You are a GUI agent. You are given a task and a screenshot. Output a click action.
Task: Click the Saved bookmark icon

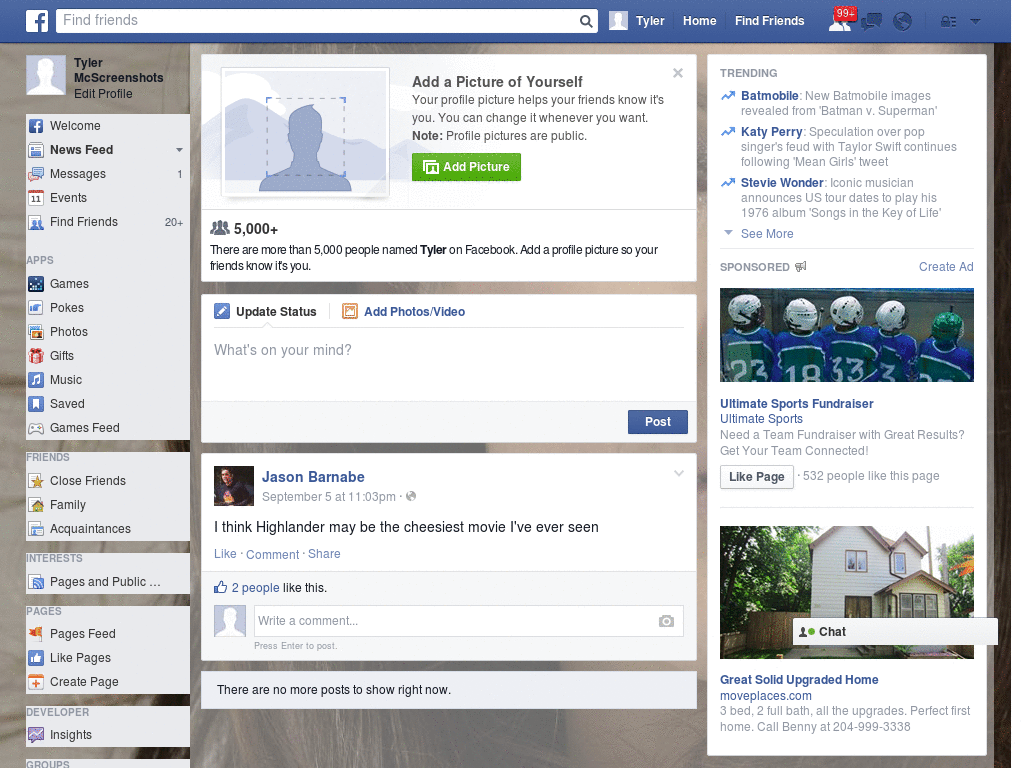pyautogui.click(x=36, y=404)
